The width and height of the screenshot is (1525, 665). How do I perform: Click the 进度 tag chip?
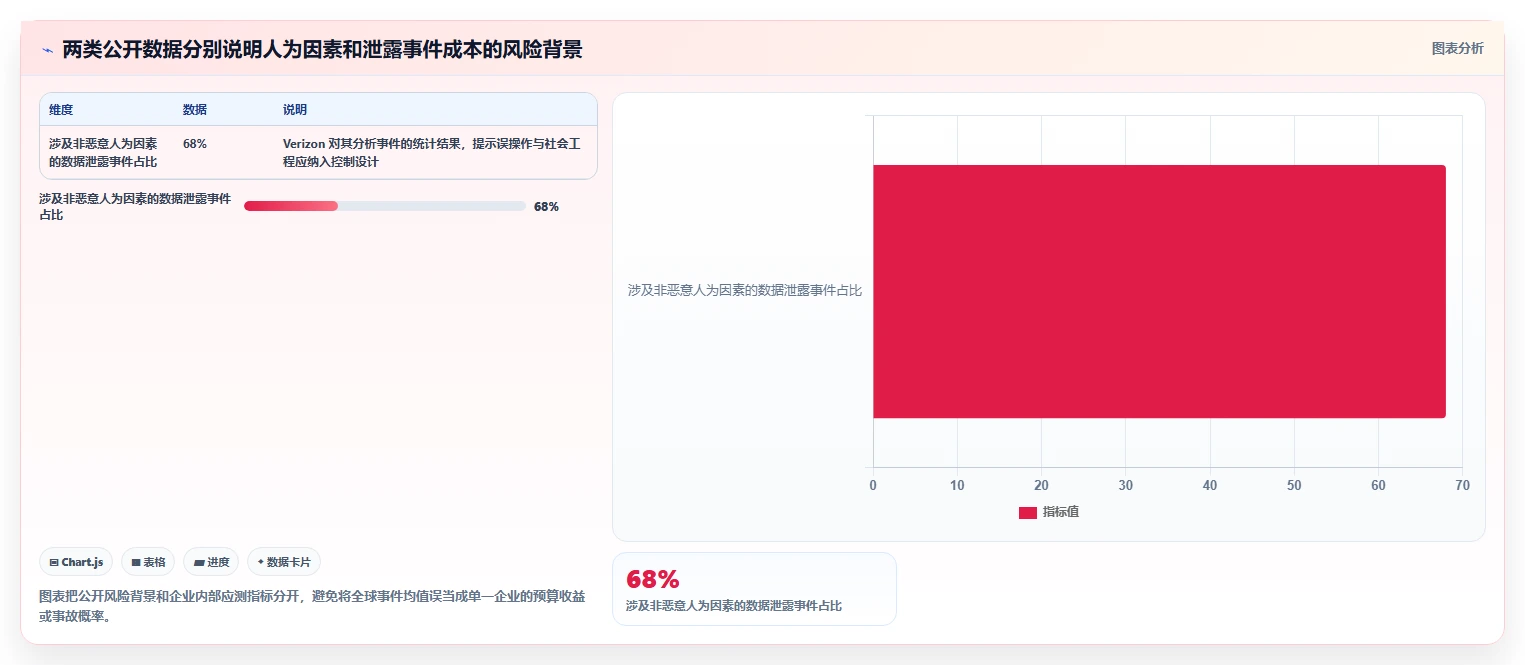point(211,562)
